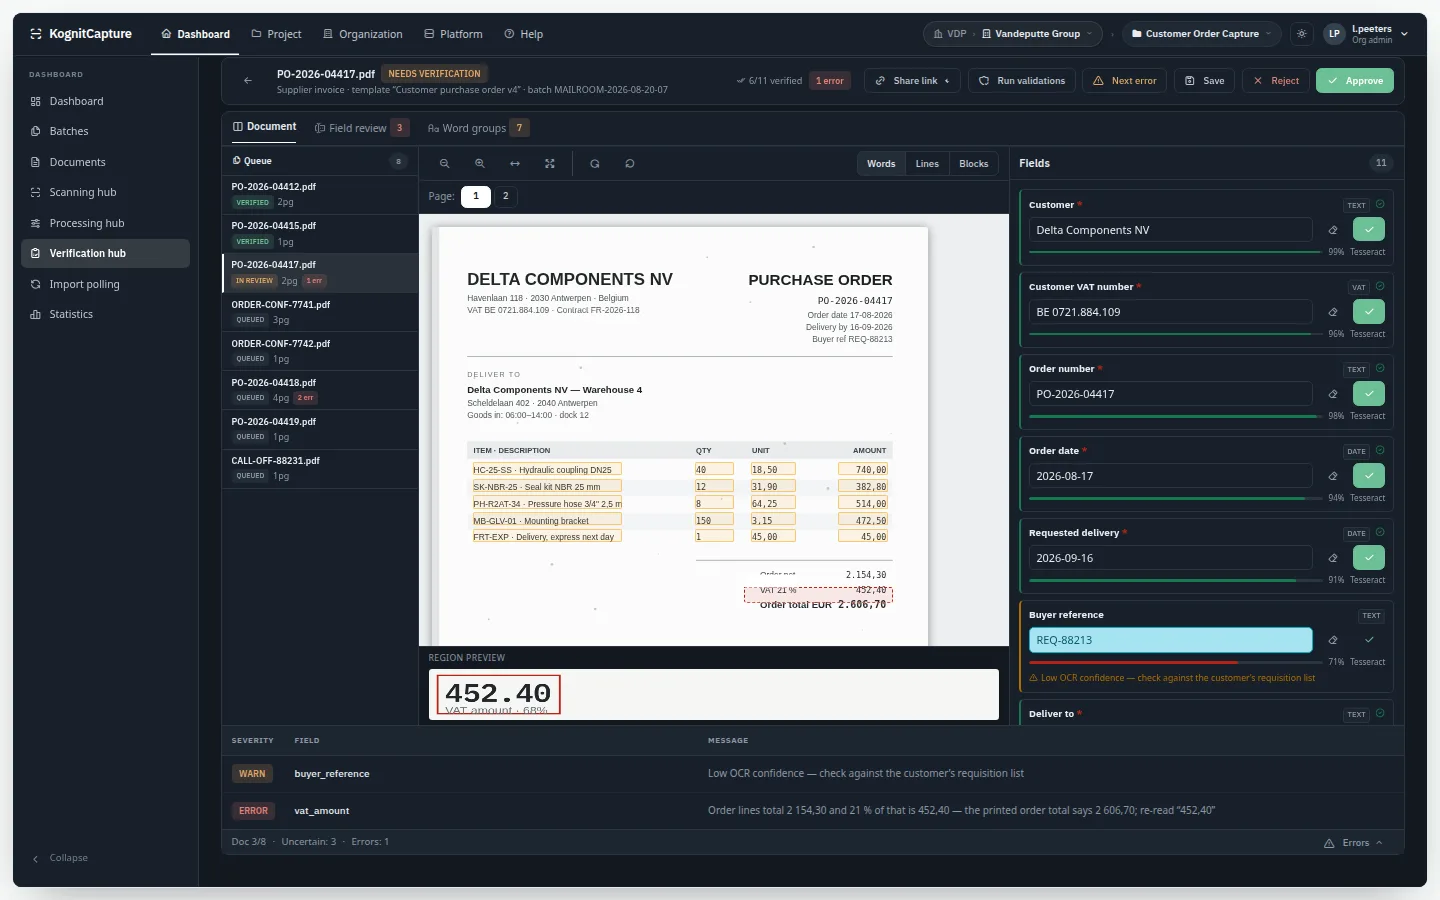Open Batches in the sidebar
The height and width of the screenshot is (900, 1440).
[x=105, y=132]
